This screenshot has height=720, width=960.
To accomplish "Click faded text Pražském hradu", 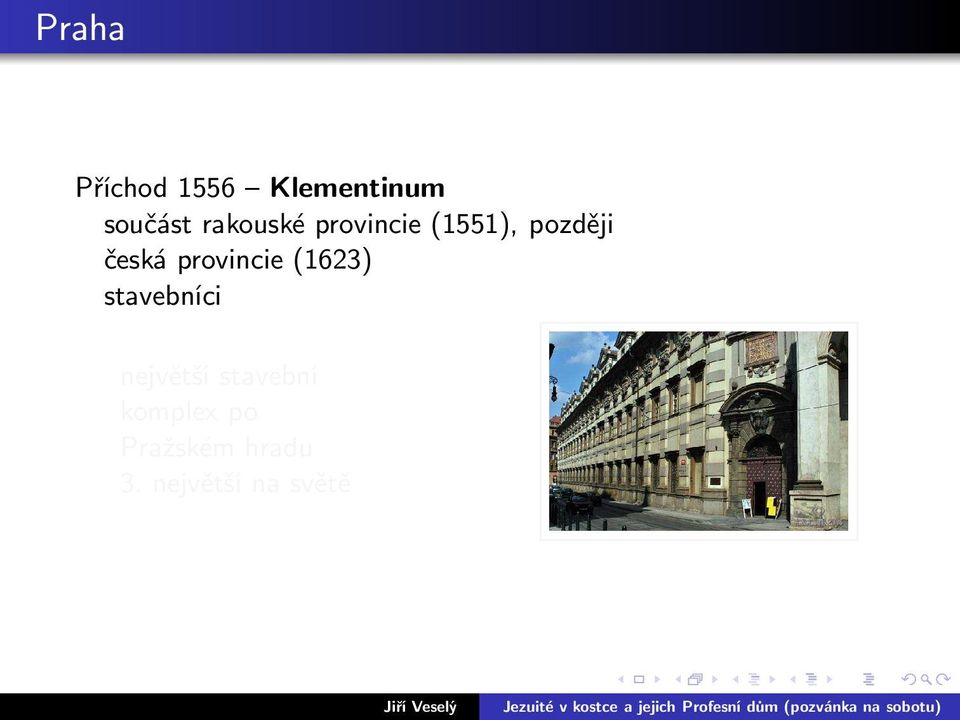I will (x=216, y=448).
